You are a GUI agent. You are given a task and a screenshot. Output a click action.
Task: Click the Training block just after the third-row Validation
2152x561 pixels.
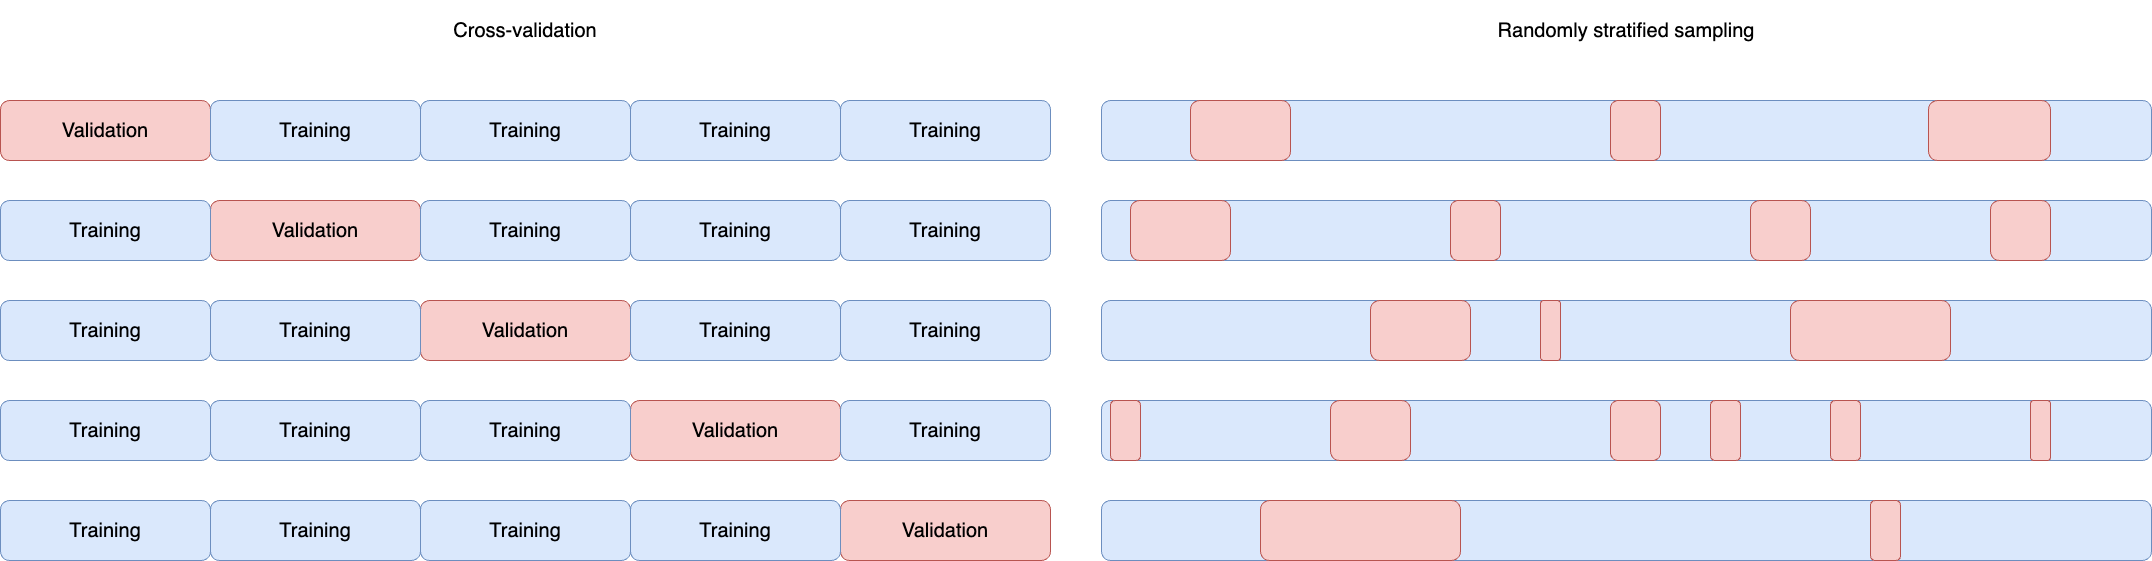(x=735, y=330)
